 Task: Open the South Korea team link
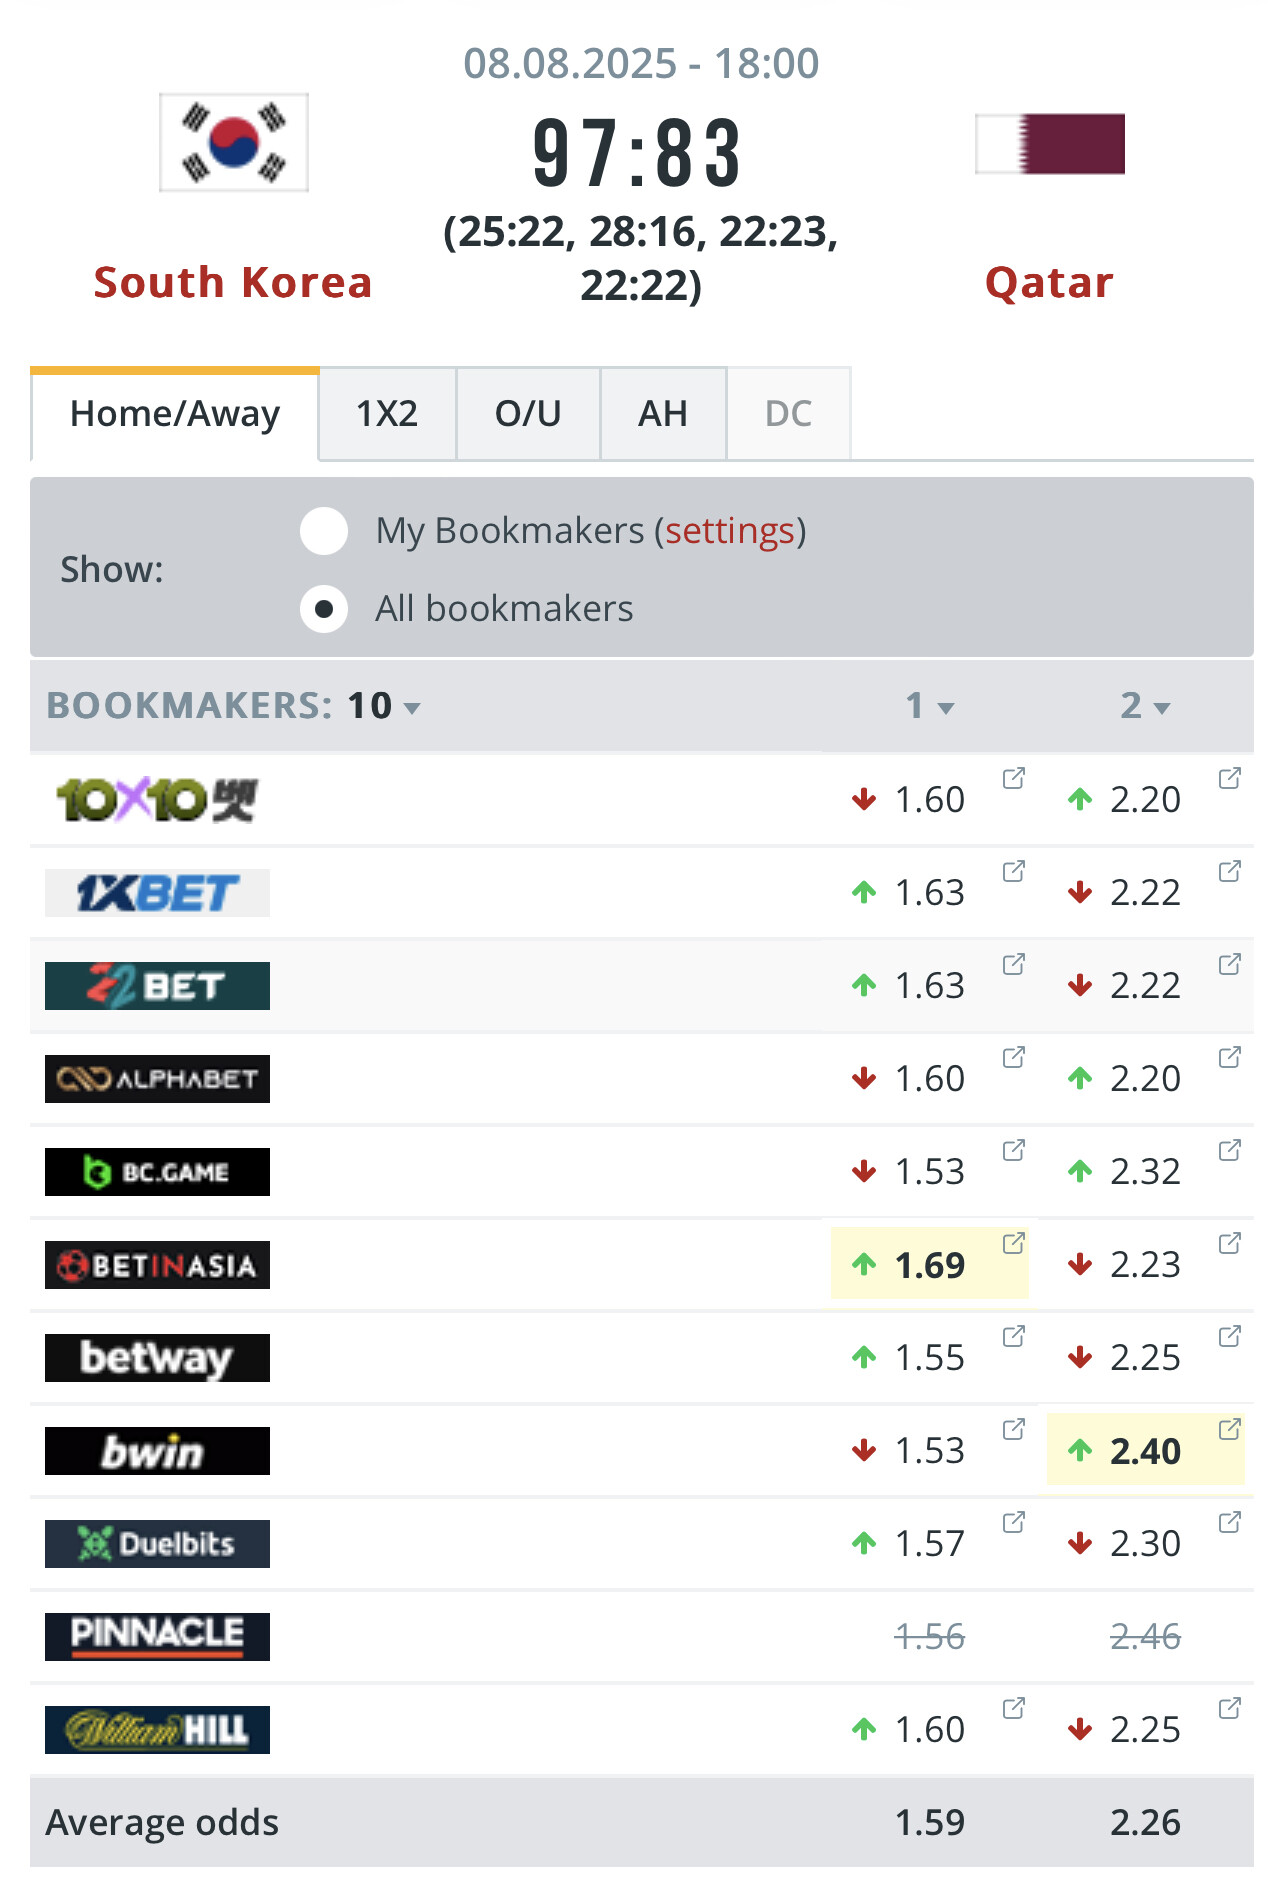click(x=233, y=283)
